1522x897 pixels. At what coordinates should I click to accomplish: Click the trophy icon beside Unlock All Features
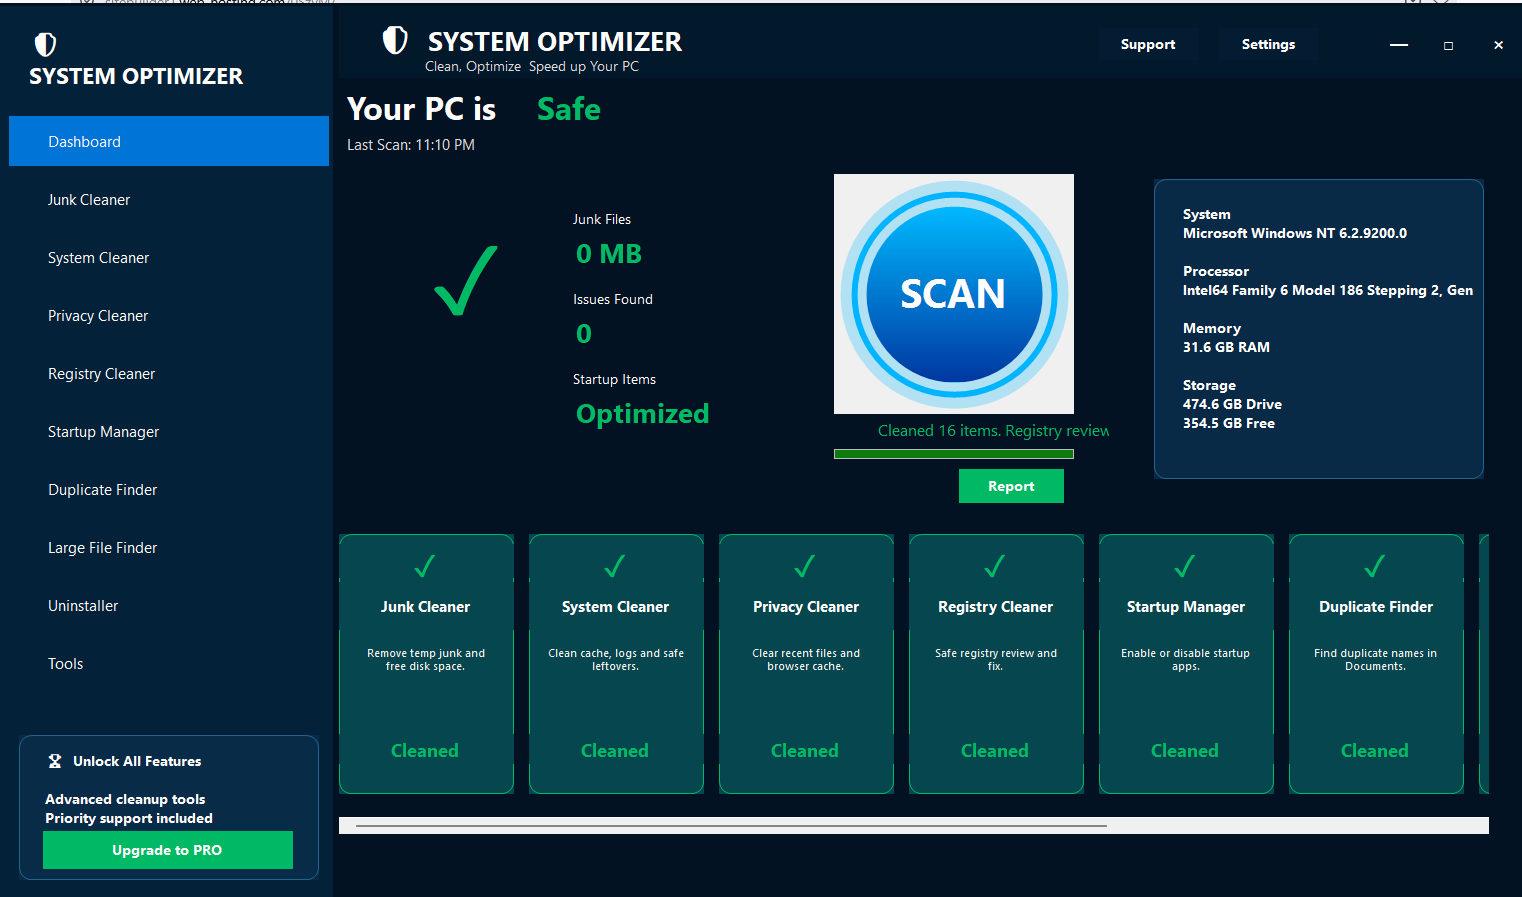click(55, 761)
